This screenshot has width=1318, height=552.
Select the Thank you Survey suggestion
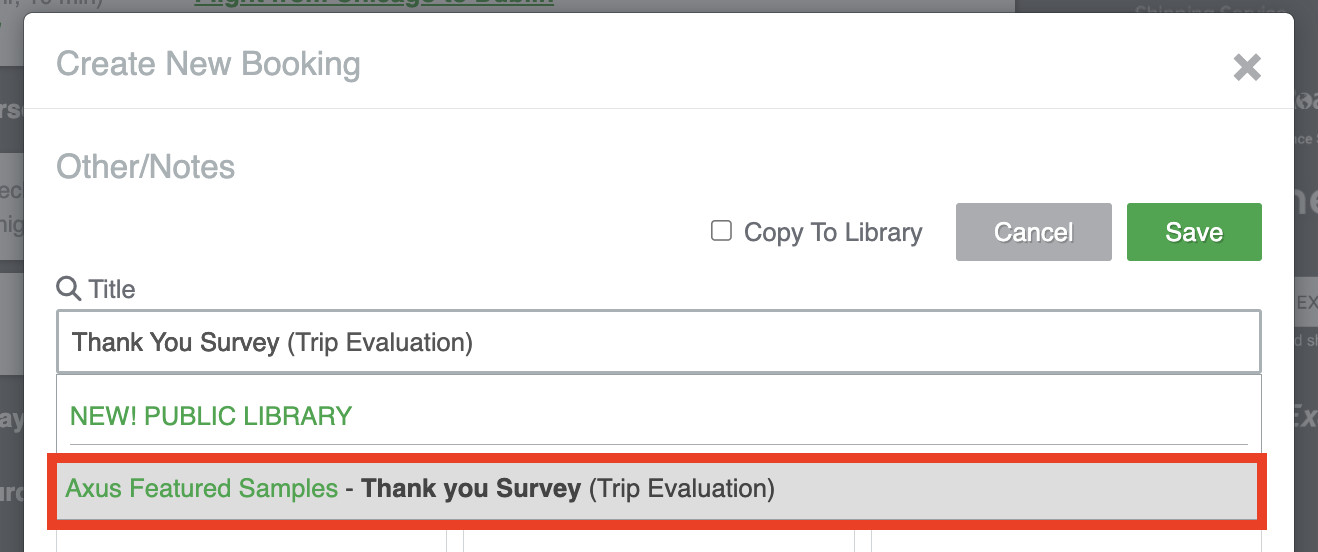(x=658, y=489)
